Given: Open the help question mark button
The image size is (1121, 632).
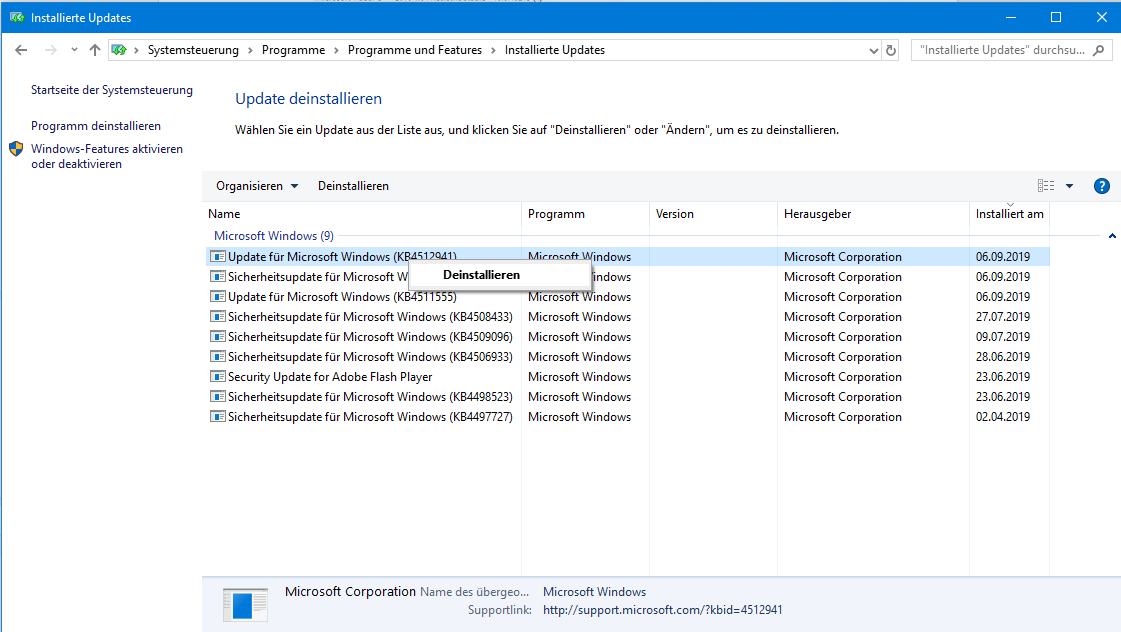Looking at the screenshot, I should coord(1102,186).
